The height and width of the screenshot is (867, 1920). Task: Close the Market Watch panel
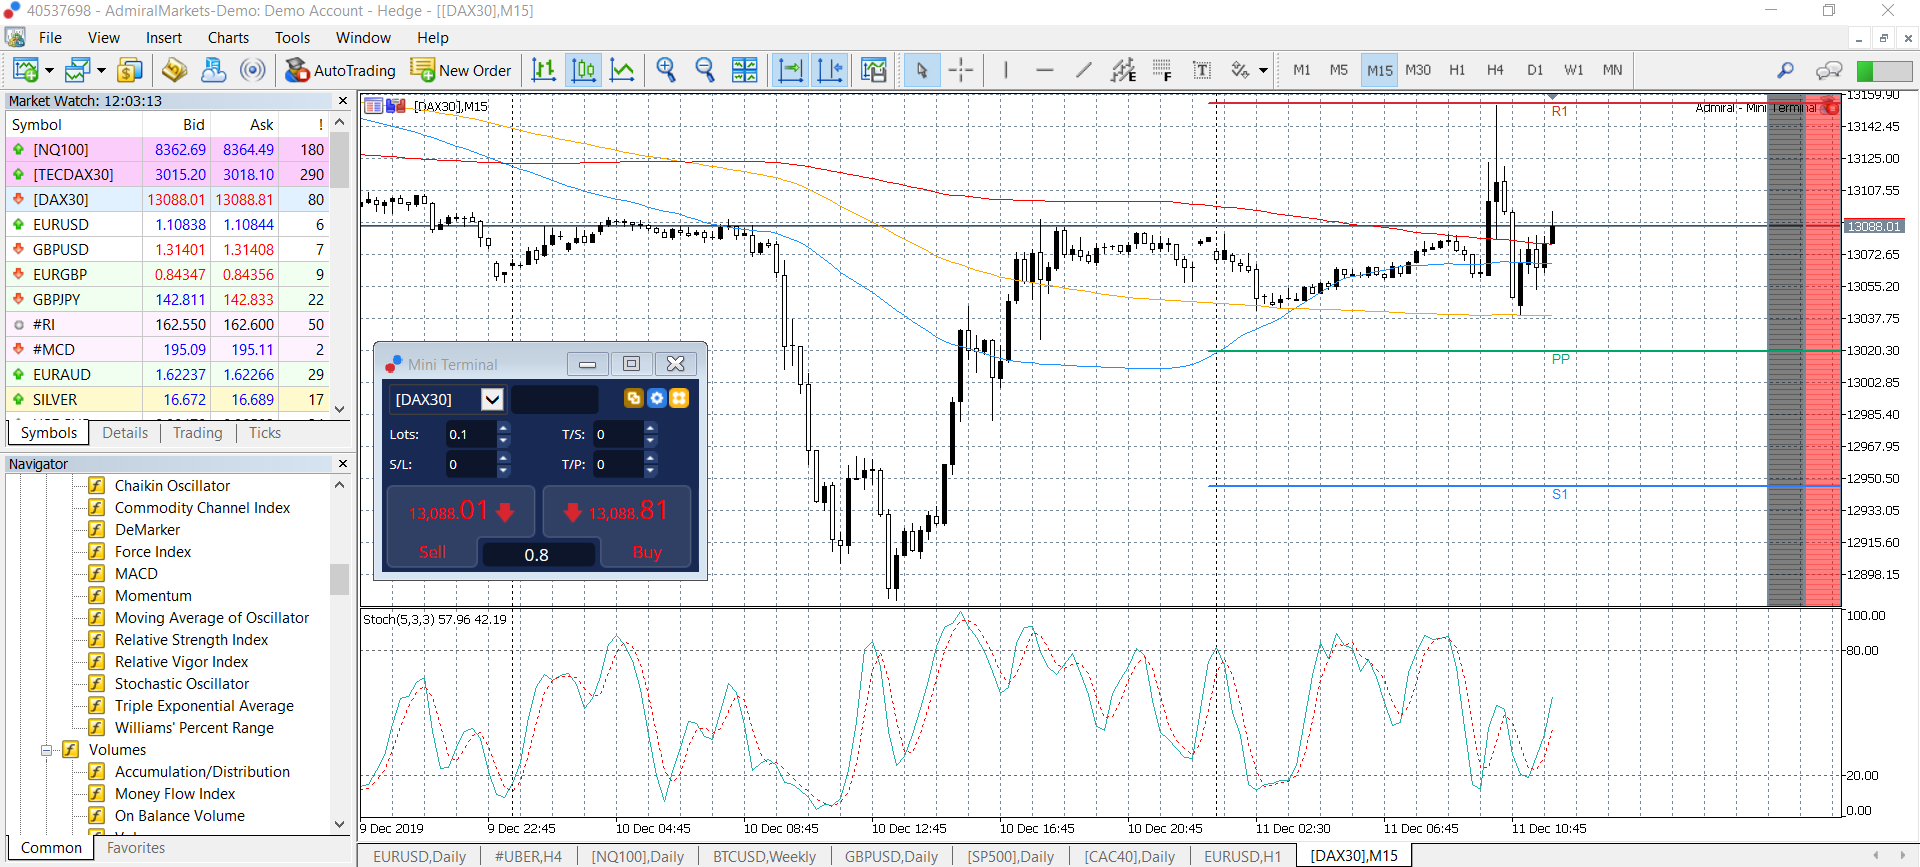click(342, 101)
